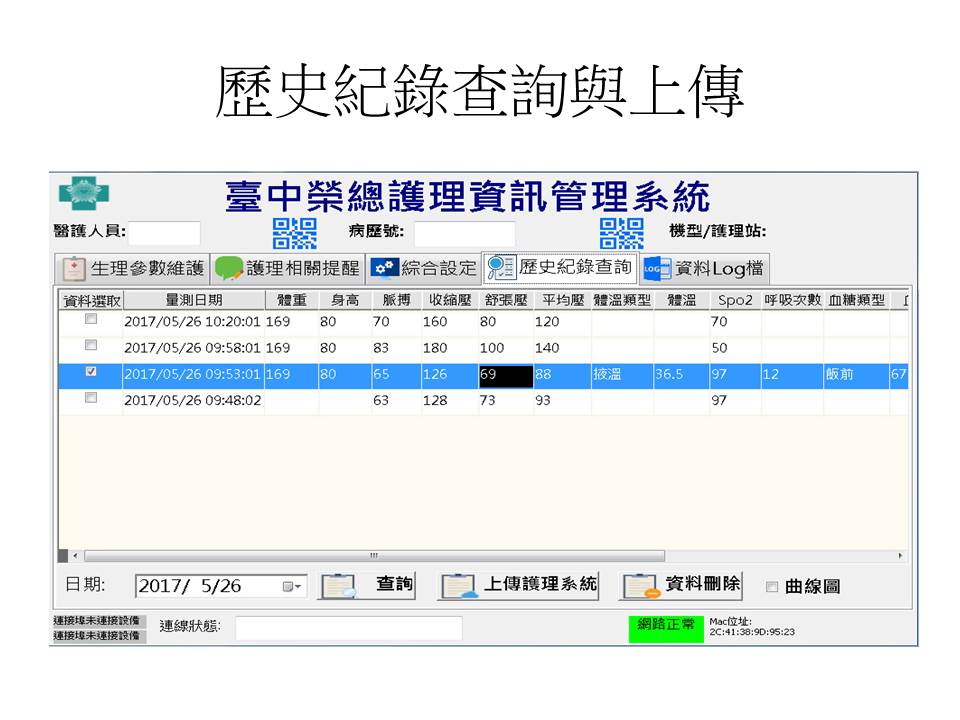
Task: Click the 體溫 column header
Action: pyautogui.click(x=681, y=300)
